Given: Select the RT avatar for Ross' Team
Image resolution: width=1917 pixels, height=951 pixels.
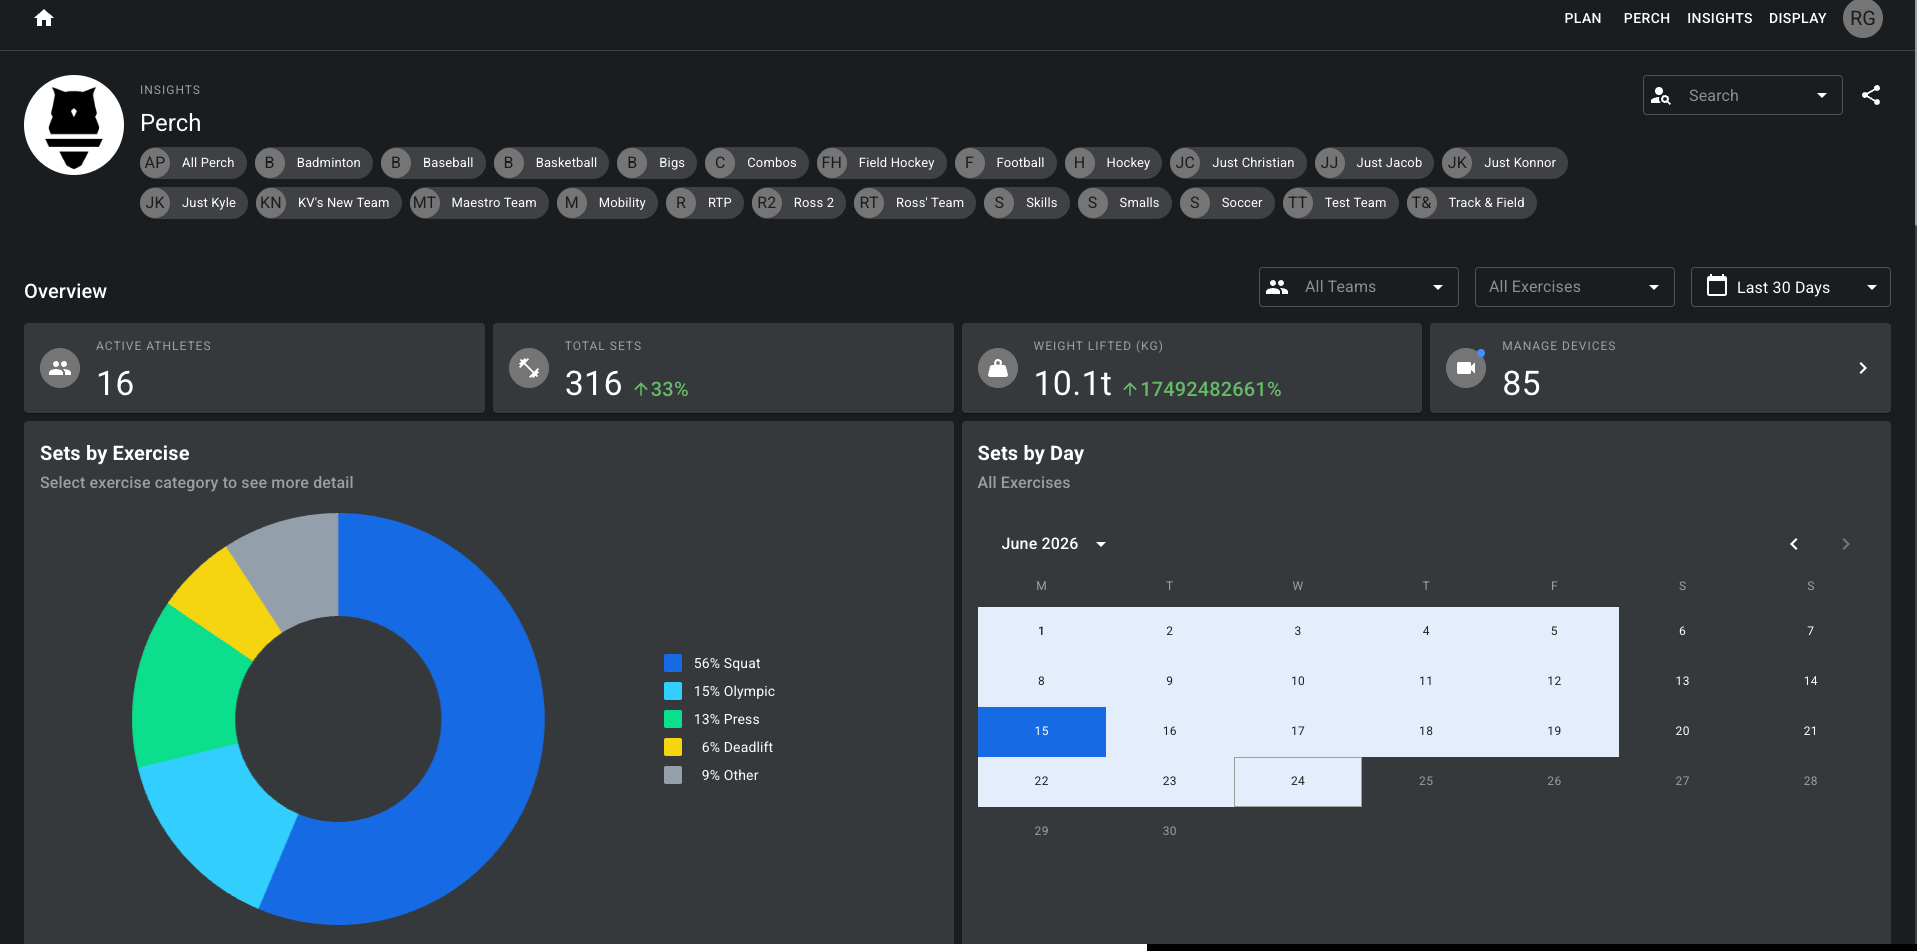Looking at the screenshot, I should [869, 203].
